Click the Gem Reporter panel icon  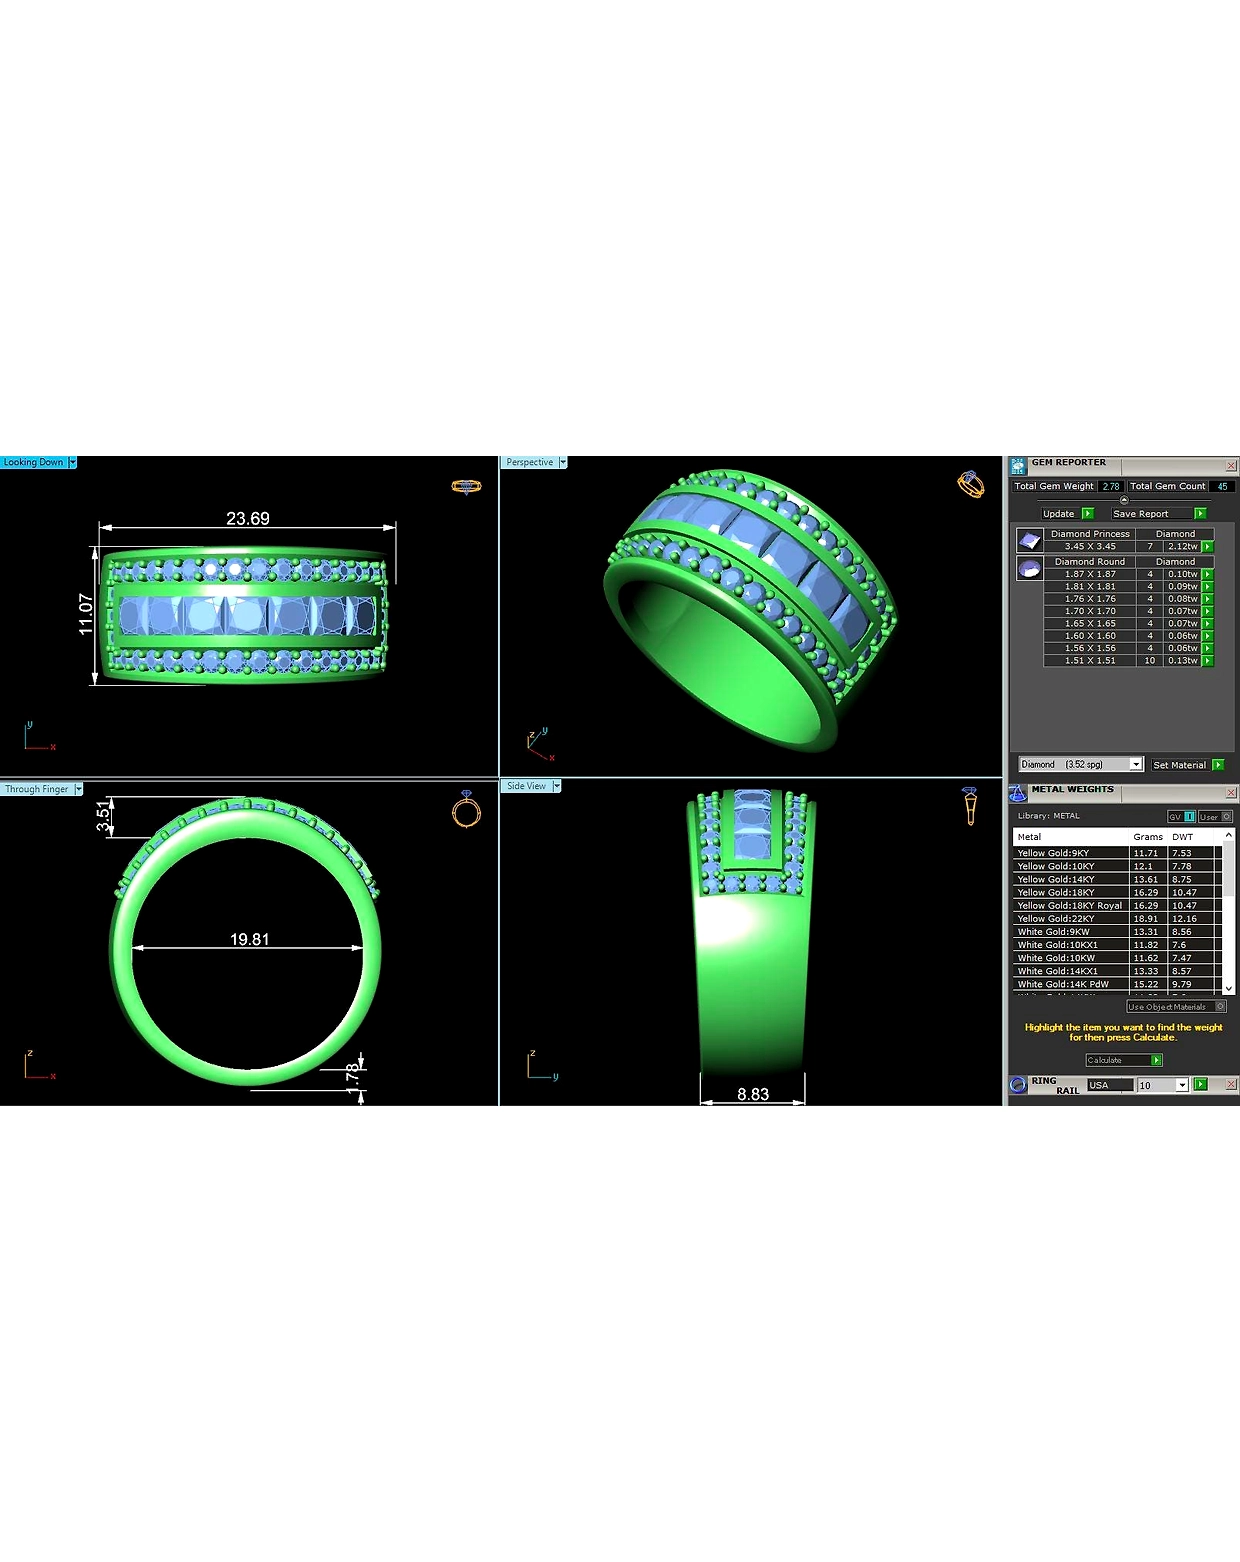(x=1018, y=466)
